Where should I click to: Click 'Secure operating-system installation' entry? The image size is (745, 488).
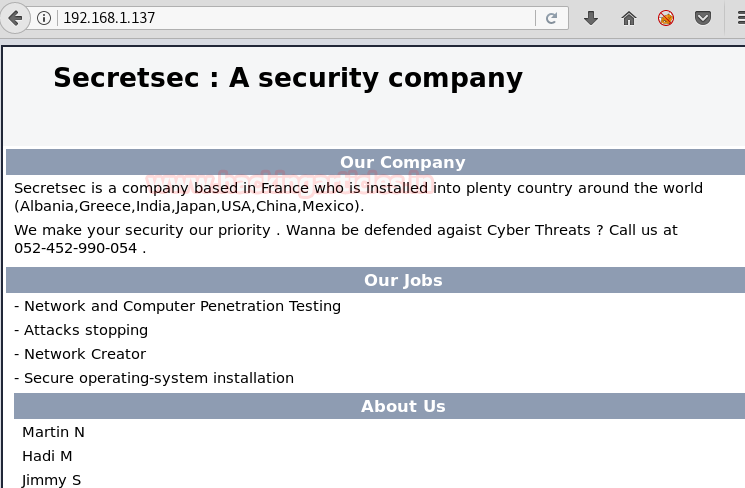coord(158,378)
